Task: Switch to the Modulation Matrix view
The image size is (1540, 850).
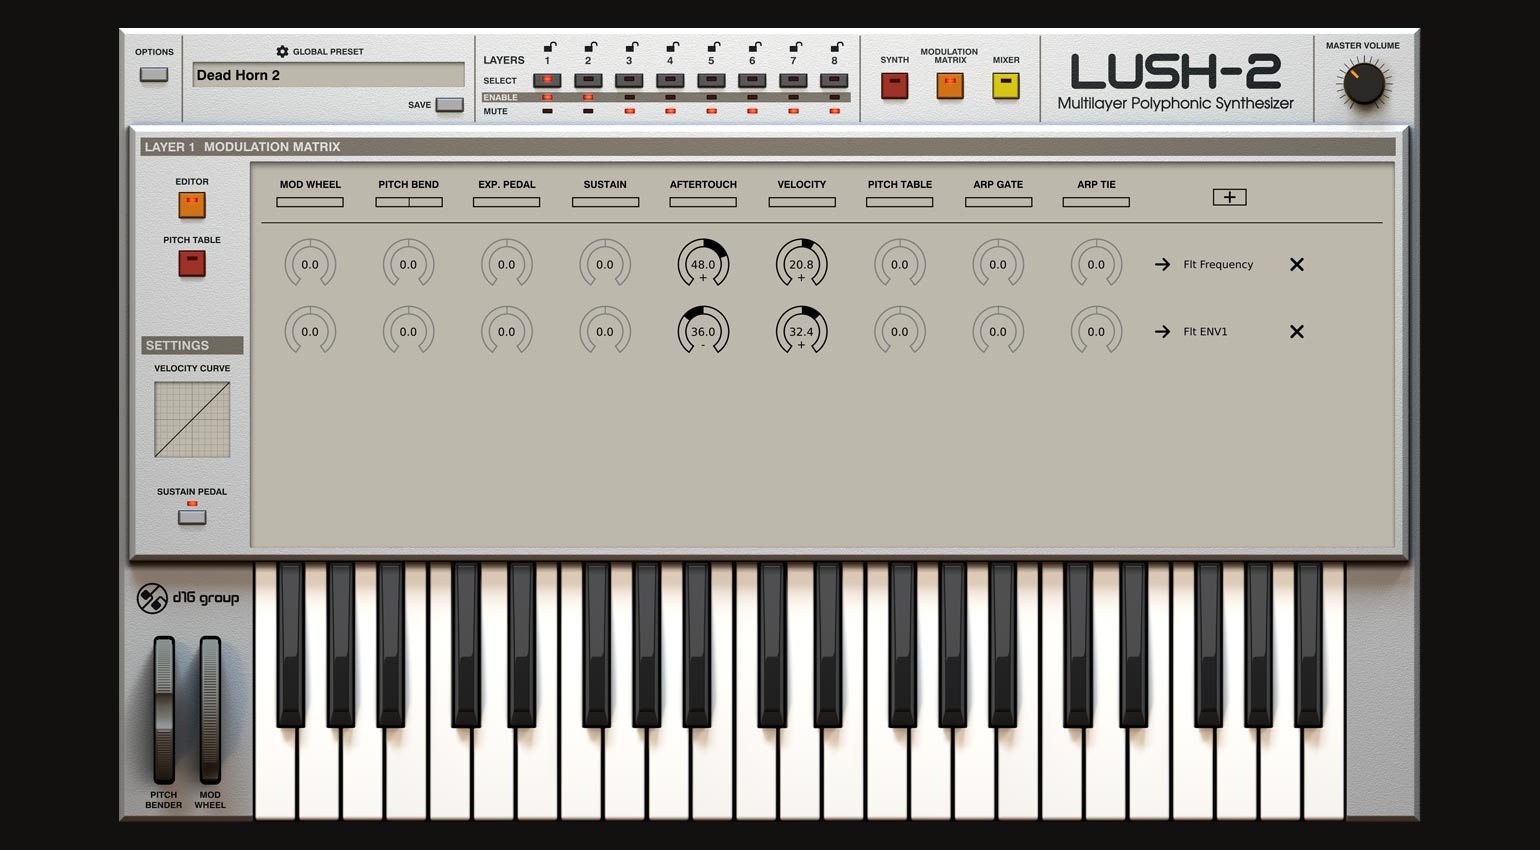Action: pyautogui.click(x=950, y=86)
